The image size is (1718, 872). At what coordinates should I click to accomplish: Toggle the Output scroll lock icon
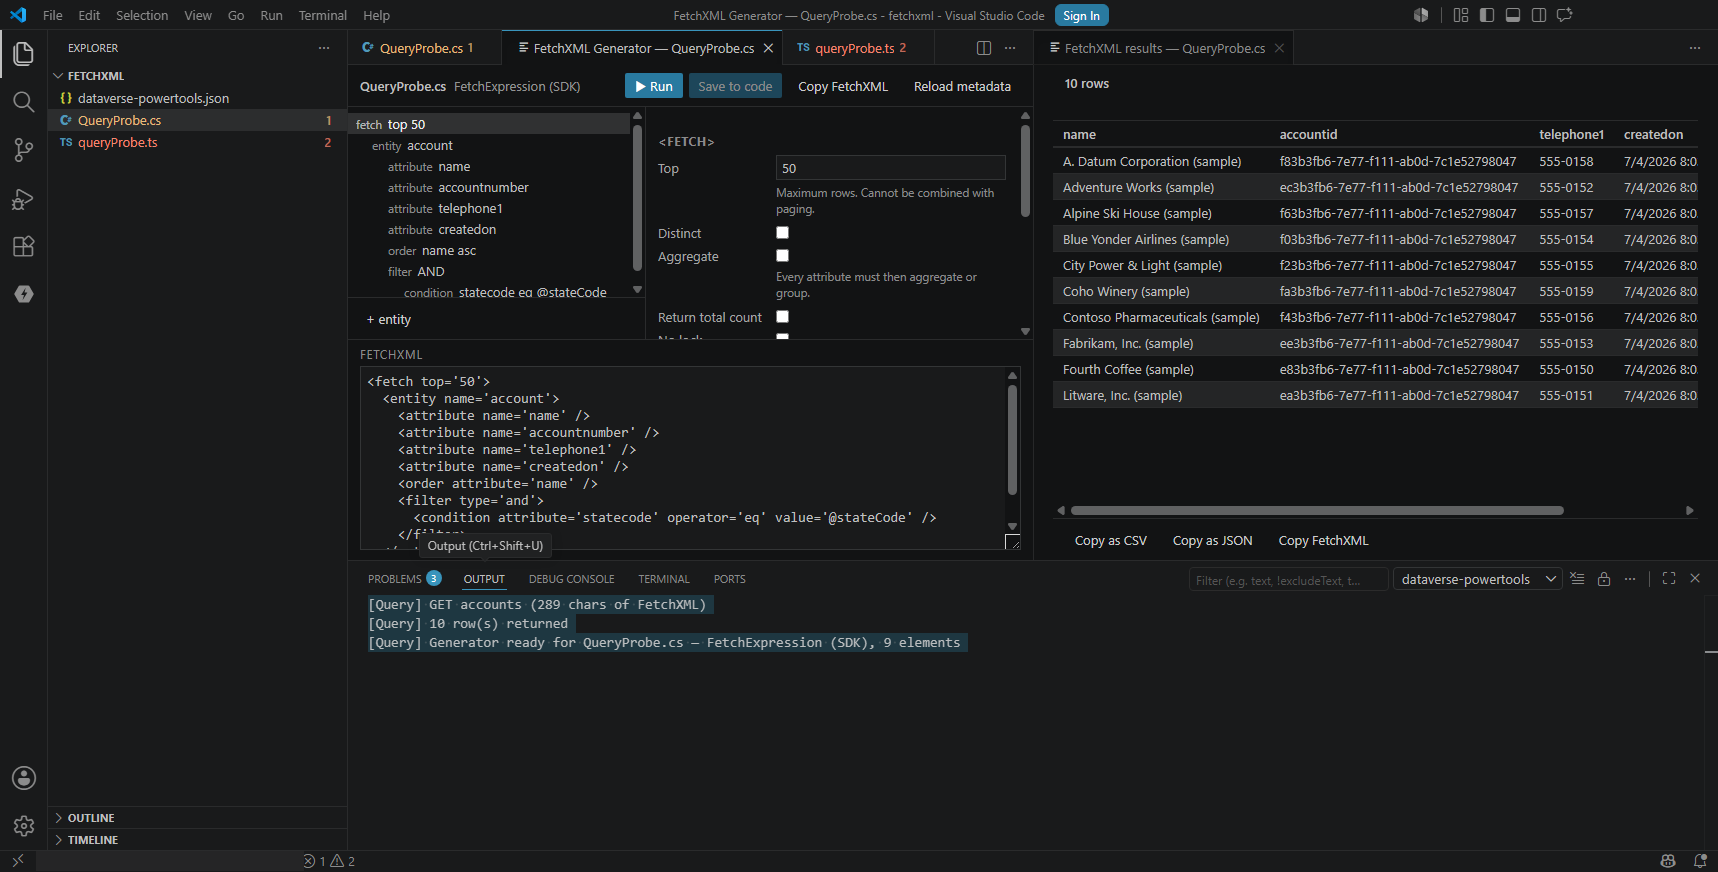tap(1604, 579)
